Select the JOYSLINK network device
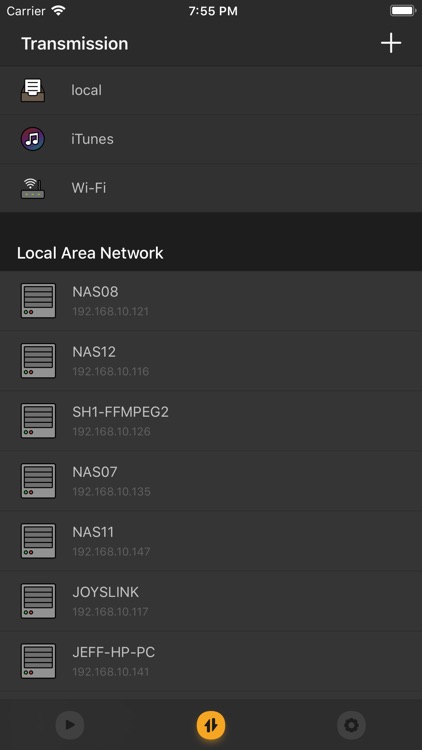 pyautogui.click(x=211, y=601)
